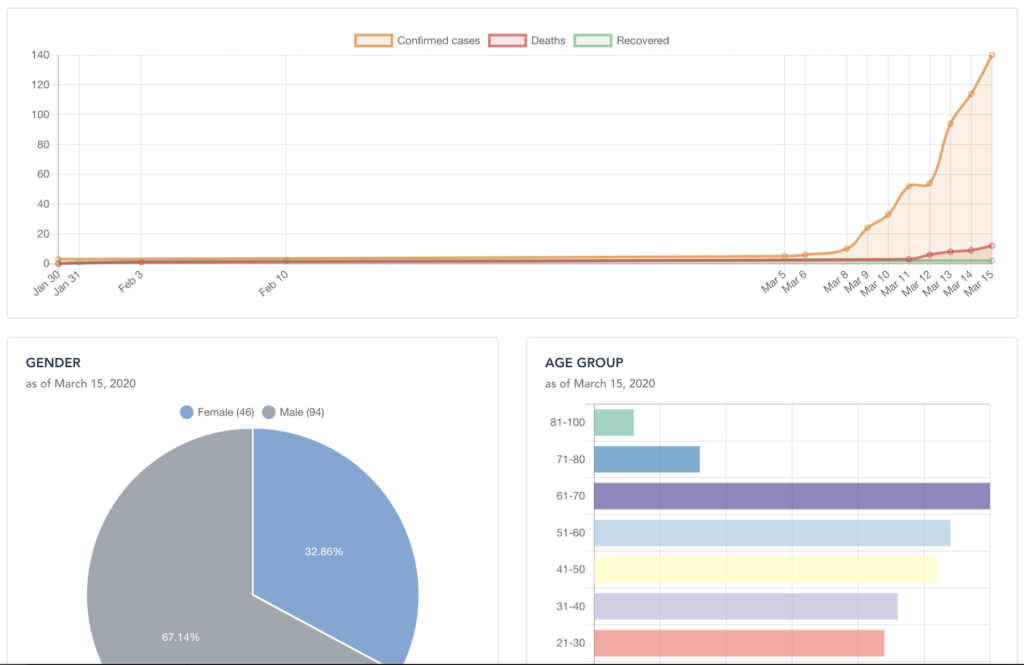Viewport: 1024px width, 665px height.
Task: Click the 41-50 age category label
Action: 571,570
